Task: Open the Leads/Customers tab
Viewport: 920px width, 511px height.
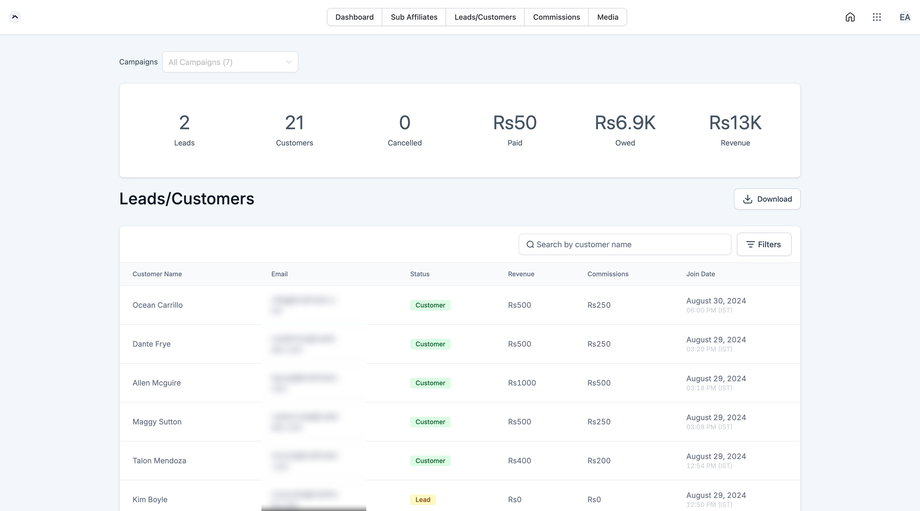Action: coord(485,17)
